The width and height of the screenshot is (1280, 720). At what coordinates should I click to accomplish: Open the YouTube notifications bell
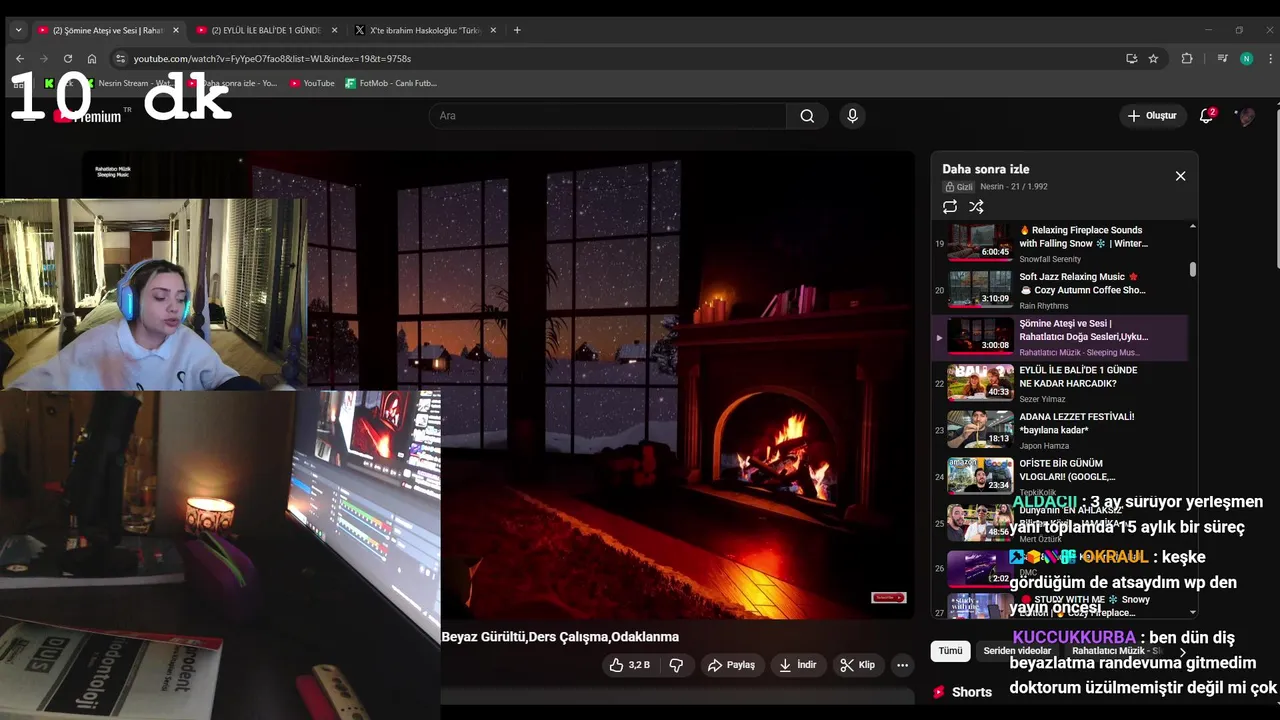1206,116
